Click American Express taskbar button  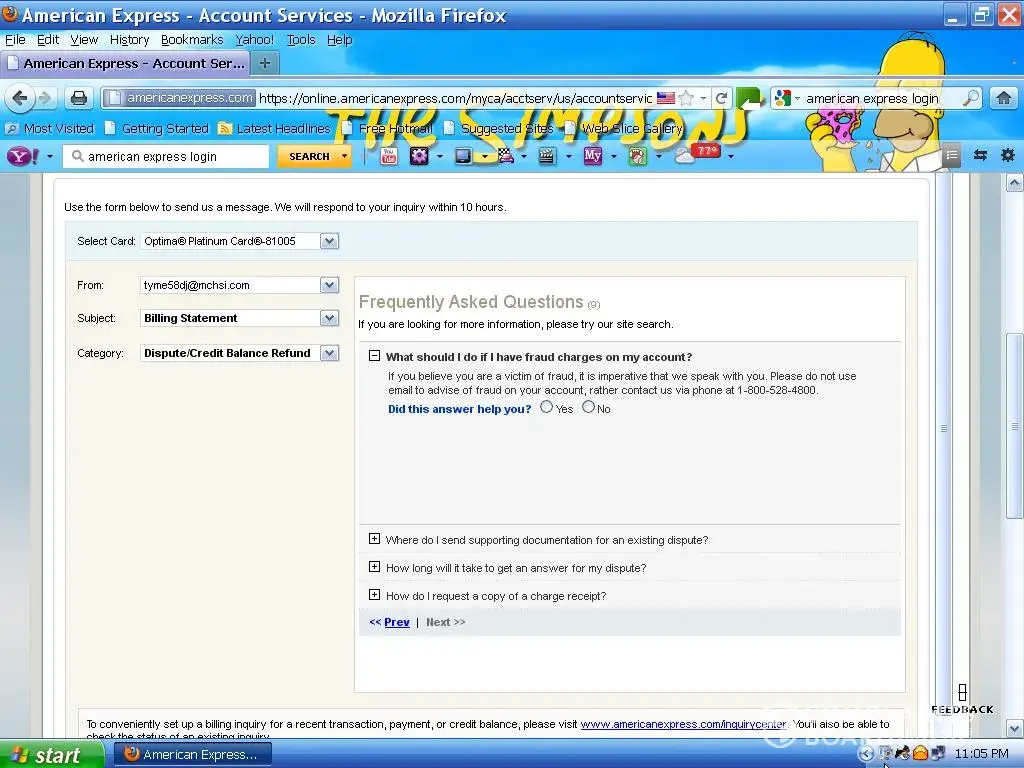[192, 754]
